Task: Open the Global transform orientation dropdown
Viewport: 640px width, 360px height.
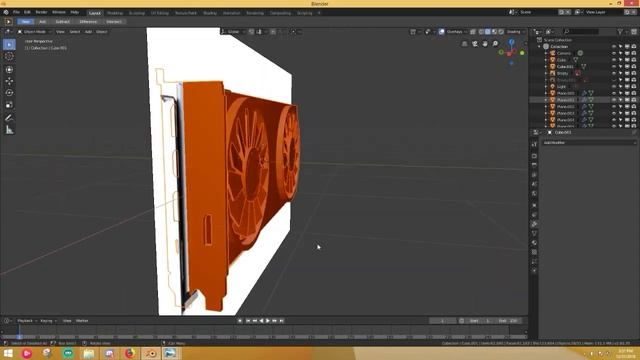Action: (234, 32)
